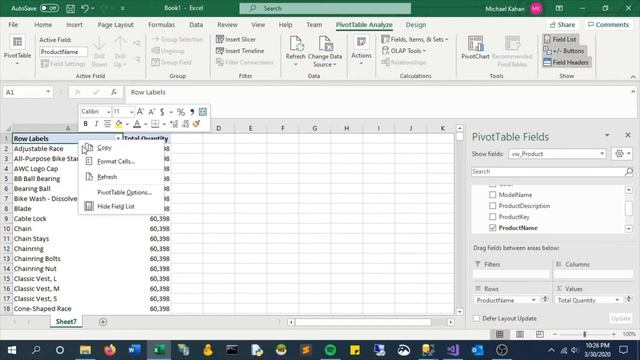
Task: Switch to the Design ribbon tab
Action: coord(416,25)
